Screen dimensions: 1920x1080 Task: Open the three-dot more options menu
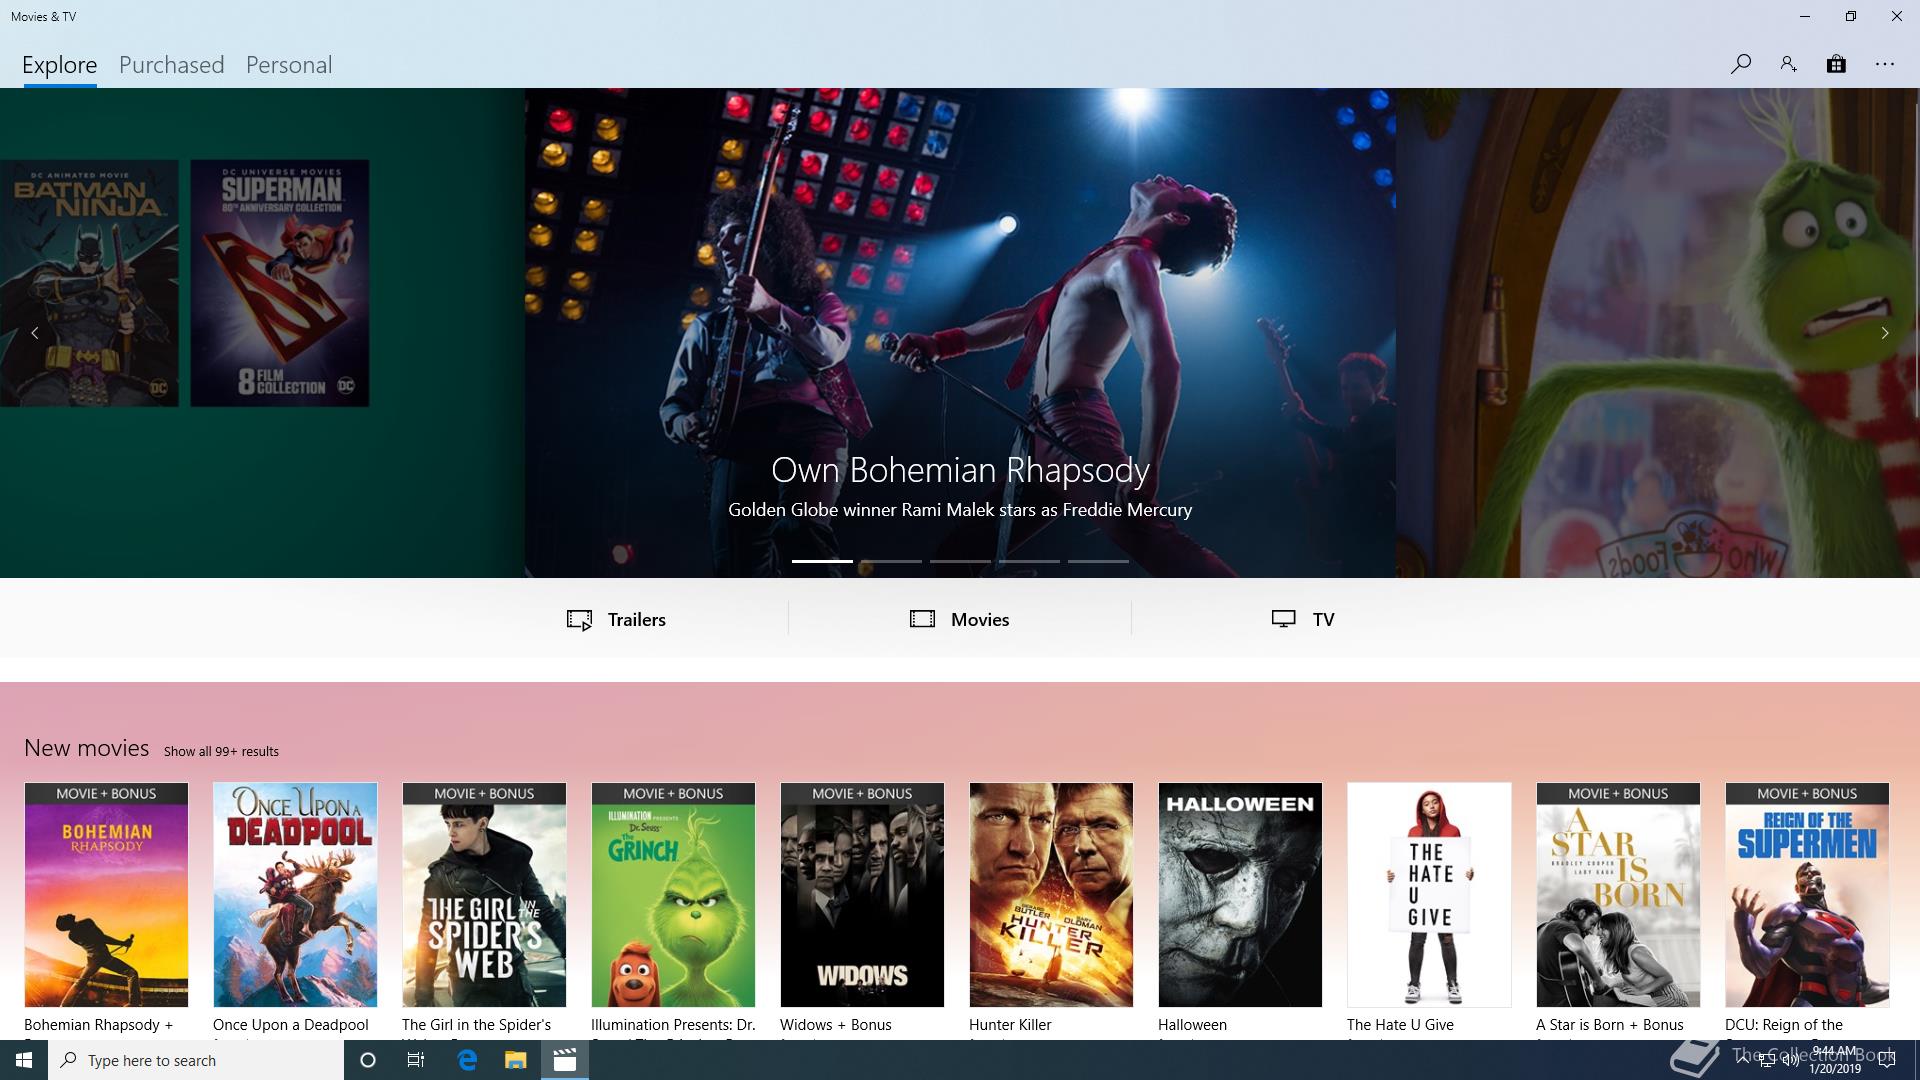click(x=1885, y=64)
